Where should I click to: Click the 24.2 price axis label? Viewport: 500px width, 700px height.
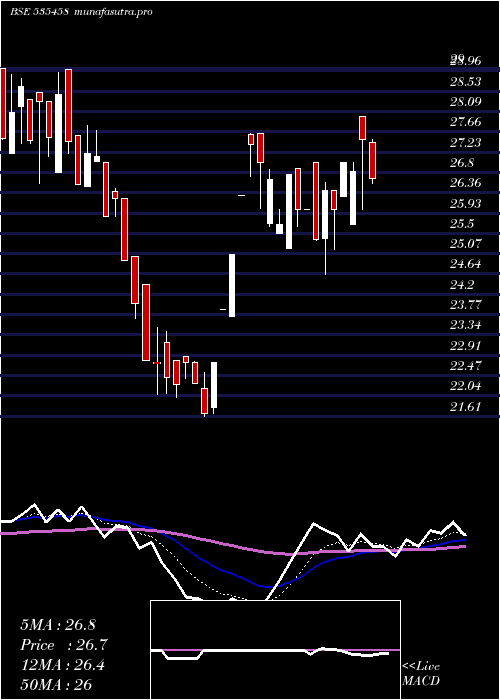coord(462,285)
